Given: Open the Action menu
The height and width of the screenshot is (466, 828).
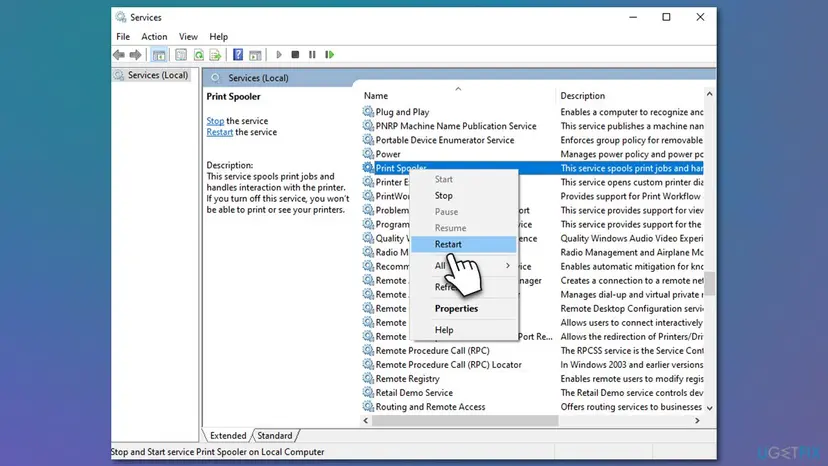Looking at the screenshot, I should 154,36.
